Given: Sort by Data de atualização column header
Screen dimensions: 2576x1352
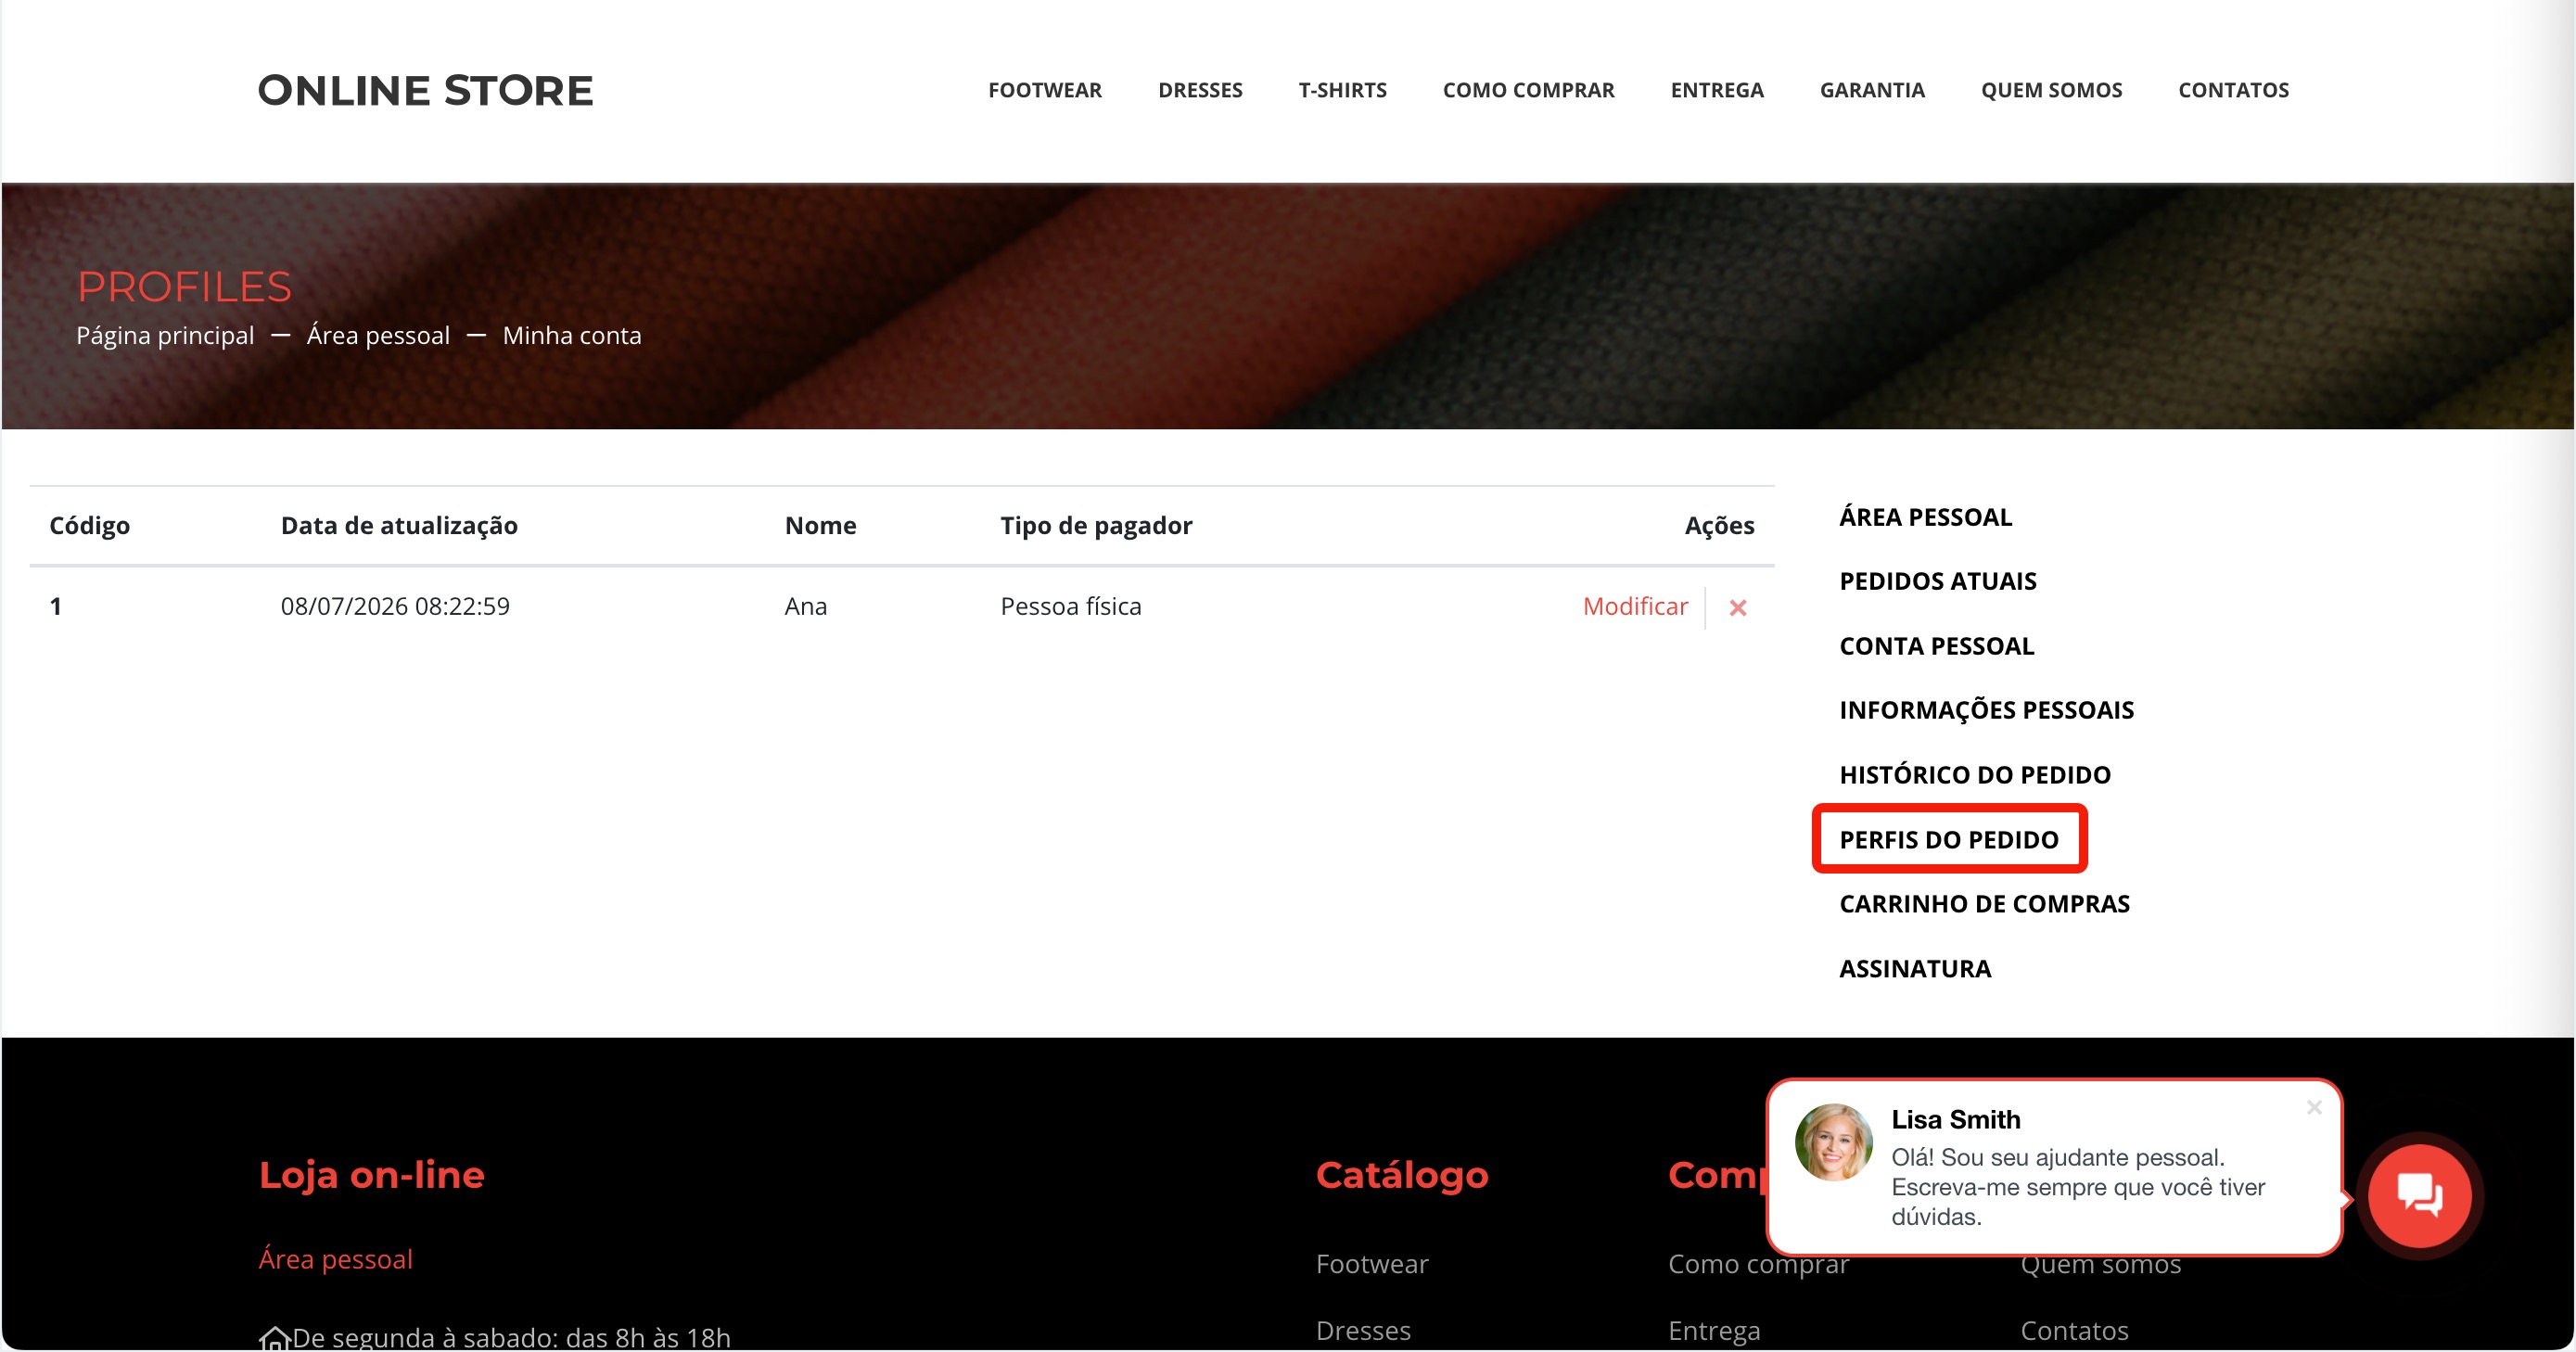Looking at the screenshot, I should pyautogui.click(x=399, y=526).
